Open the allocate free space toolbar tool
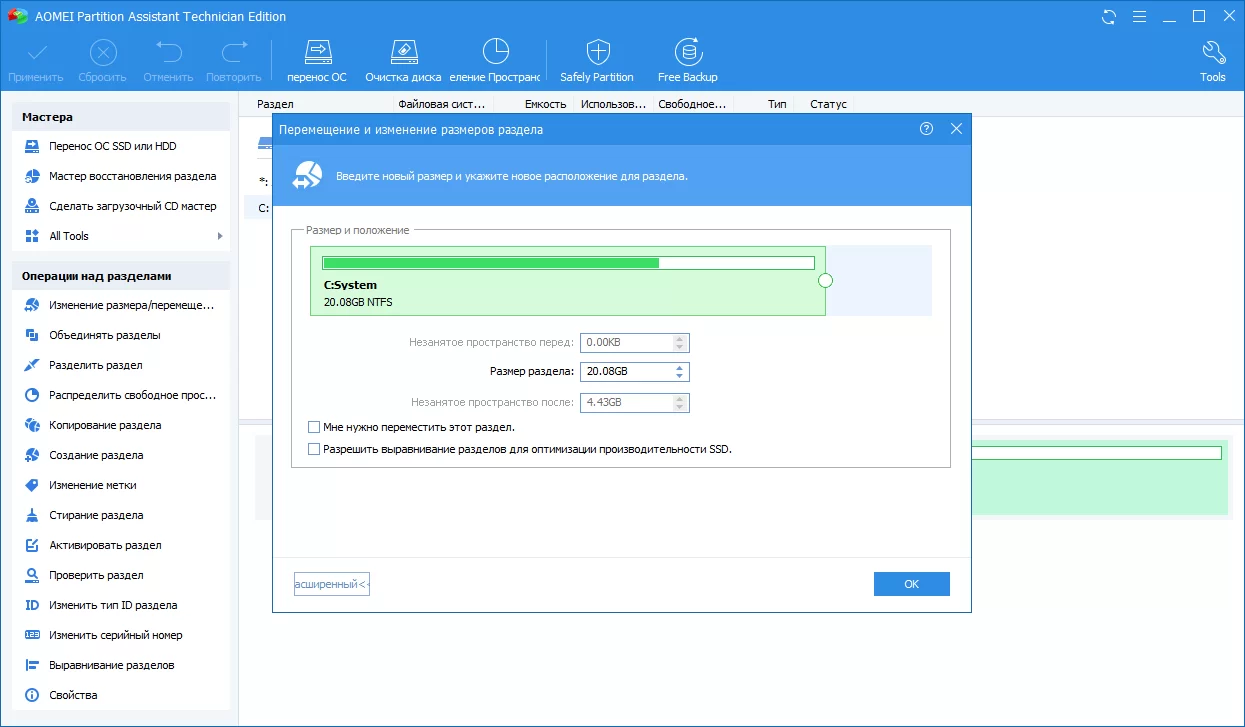Screen dimensions: 1245x727 coord(495,61)
